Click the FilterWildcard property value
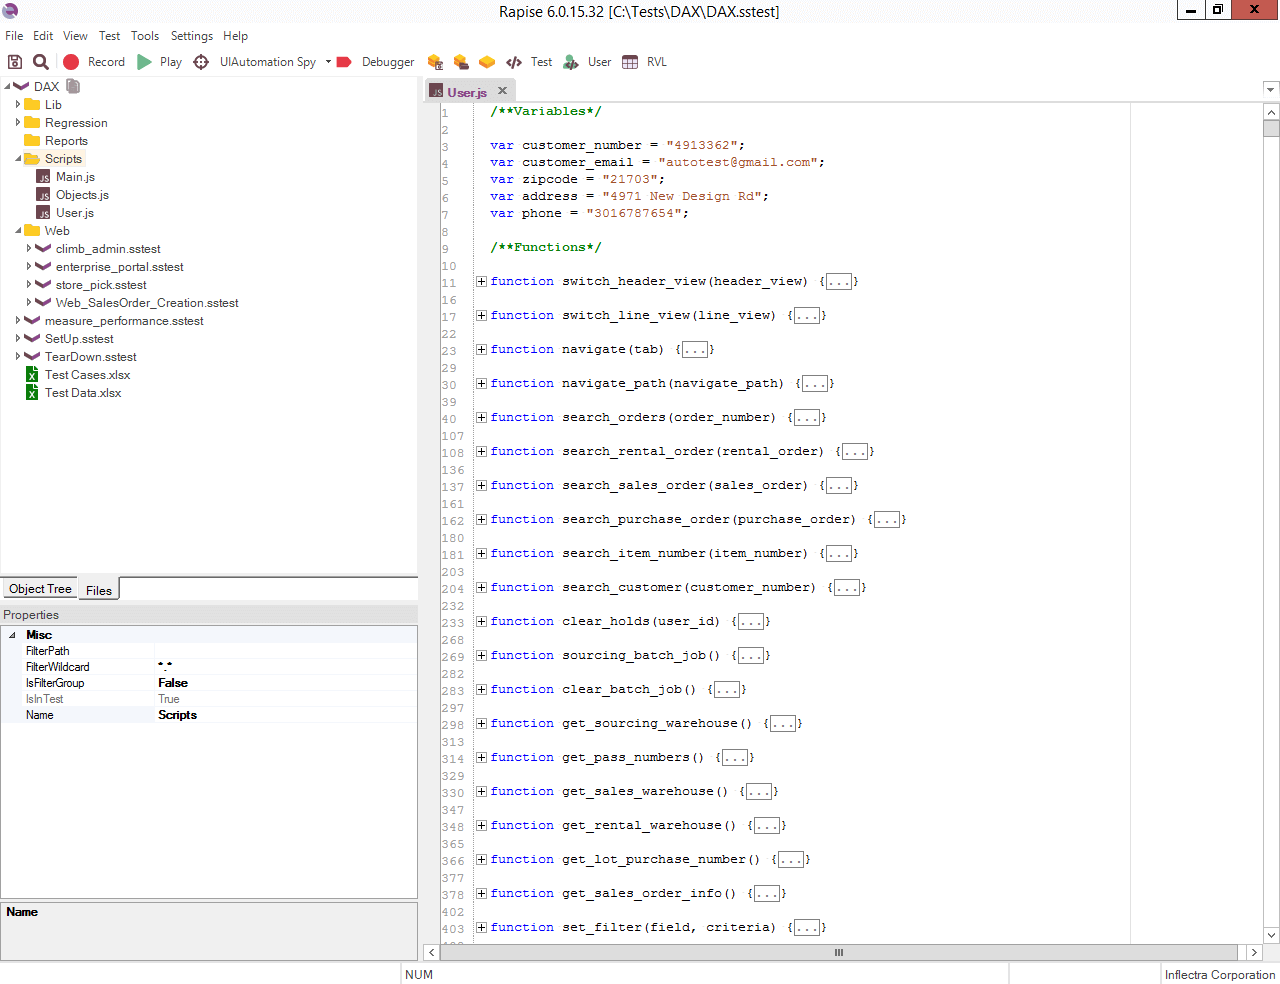 tap(286, 667)
